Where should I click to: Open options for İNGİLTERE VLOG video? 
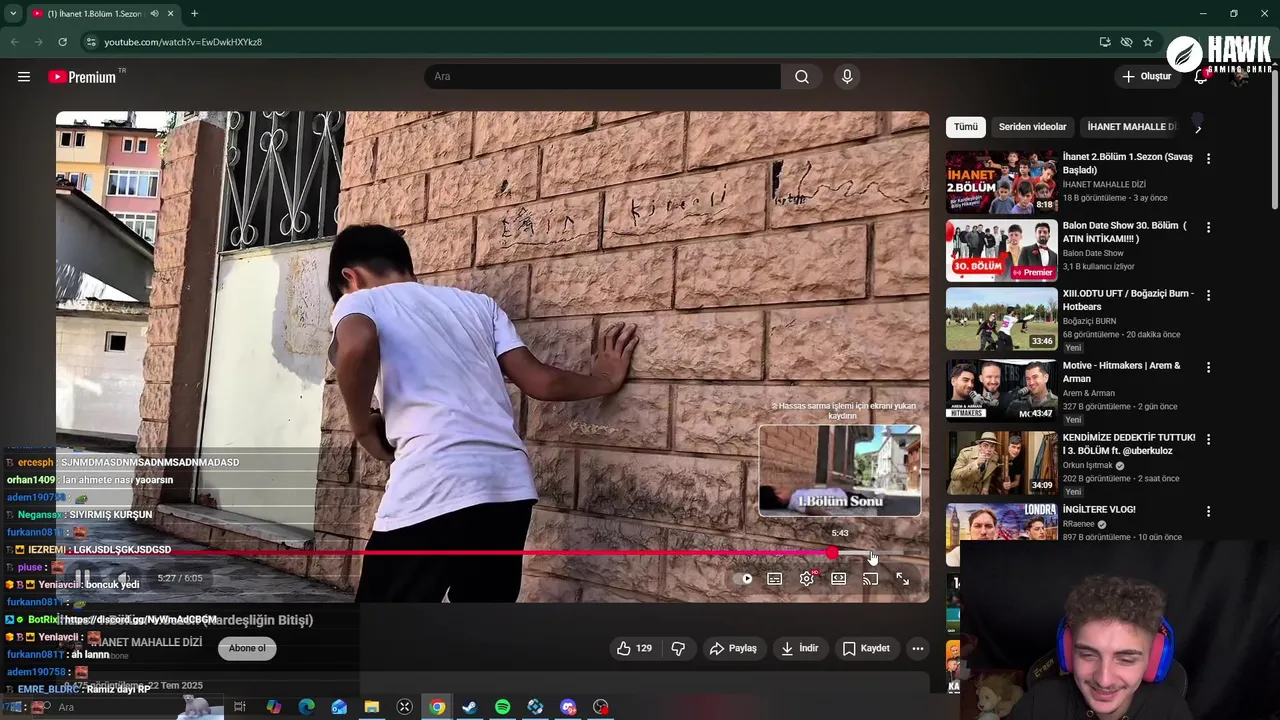pos(1208,512)
